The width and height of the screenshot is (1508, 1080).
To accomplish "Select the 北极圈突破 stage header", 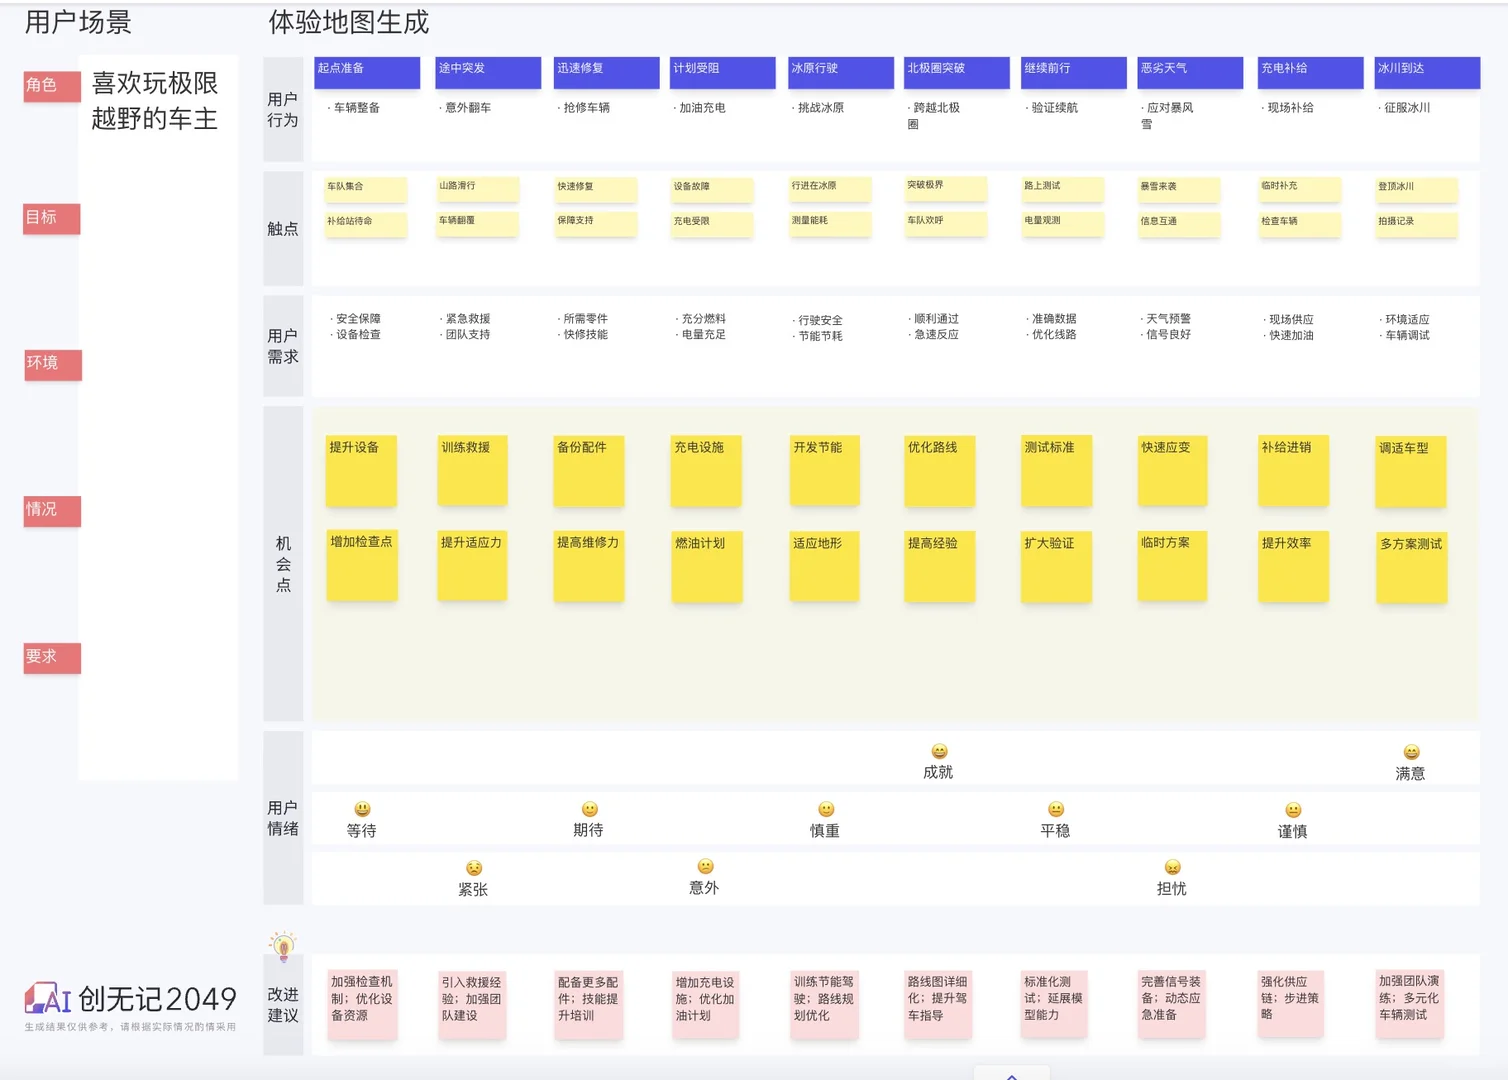I will [x=957, y=72].
